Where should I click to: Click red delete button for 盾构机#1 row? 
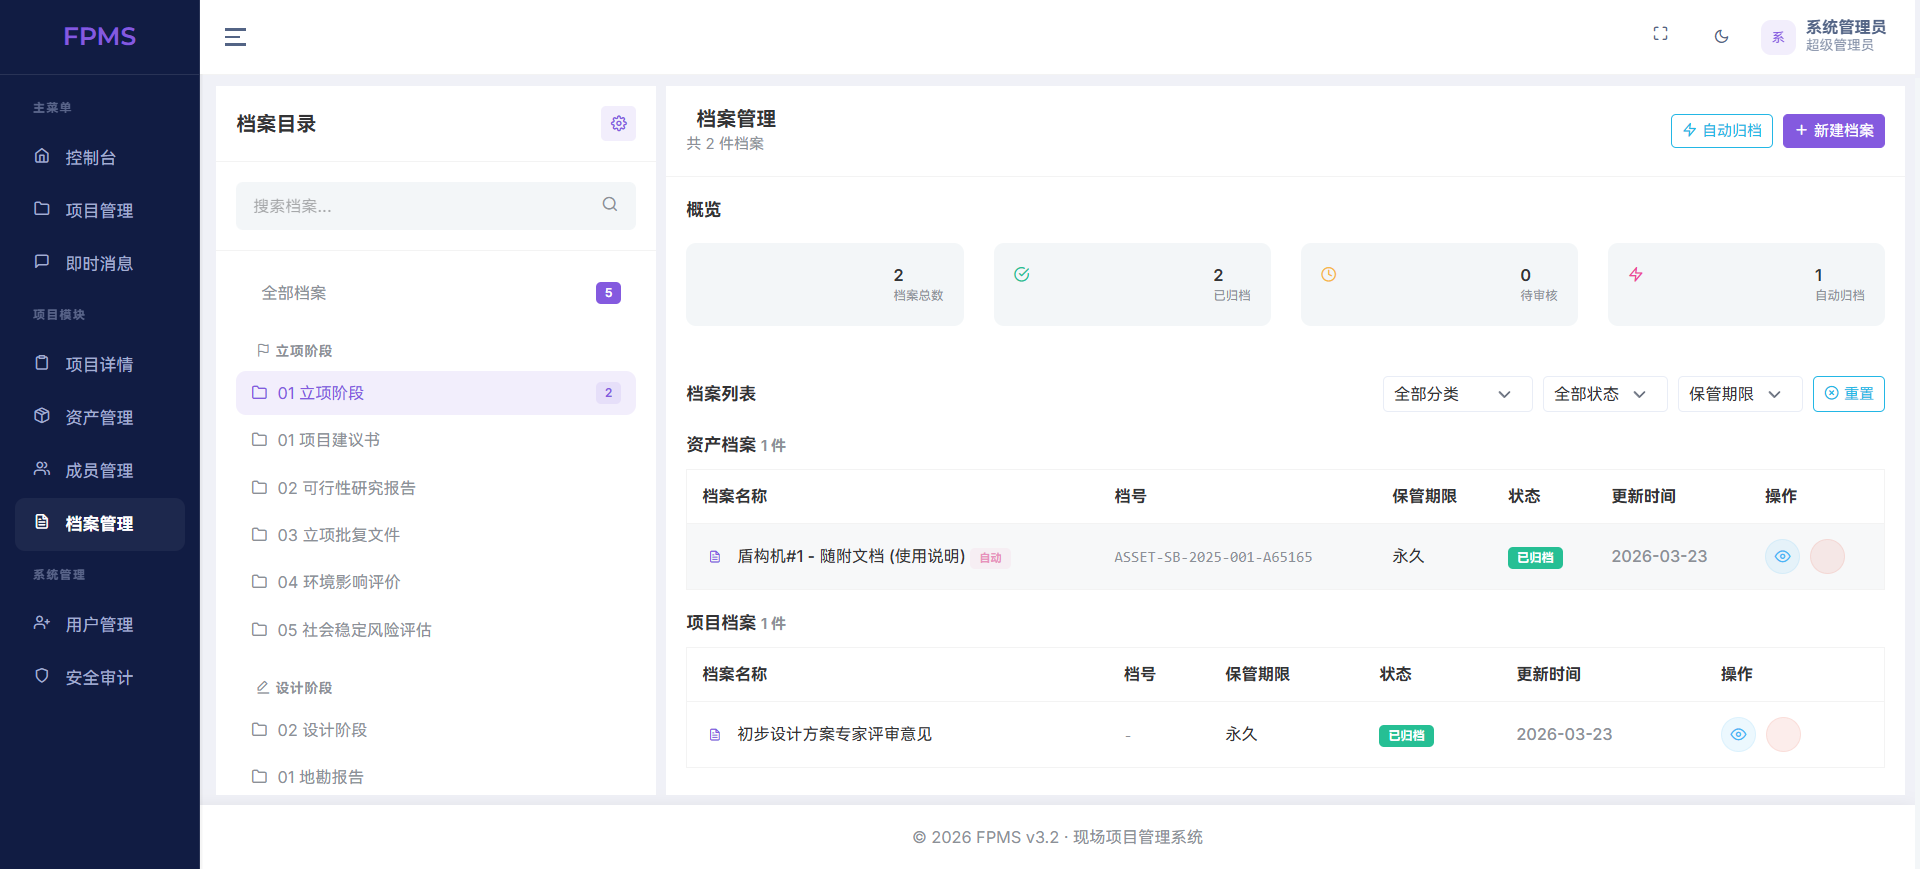(1827, 557)
